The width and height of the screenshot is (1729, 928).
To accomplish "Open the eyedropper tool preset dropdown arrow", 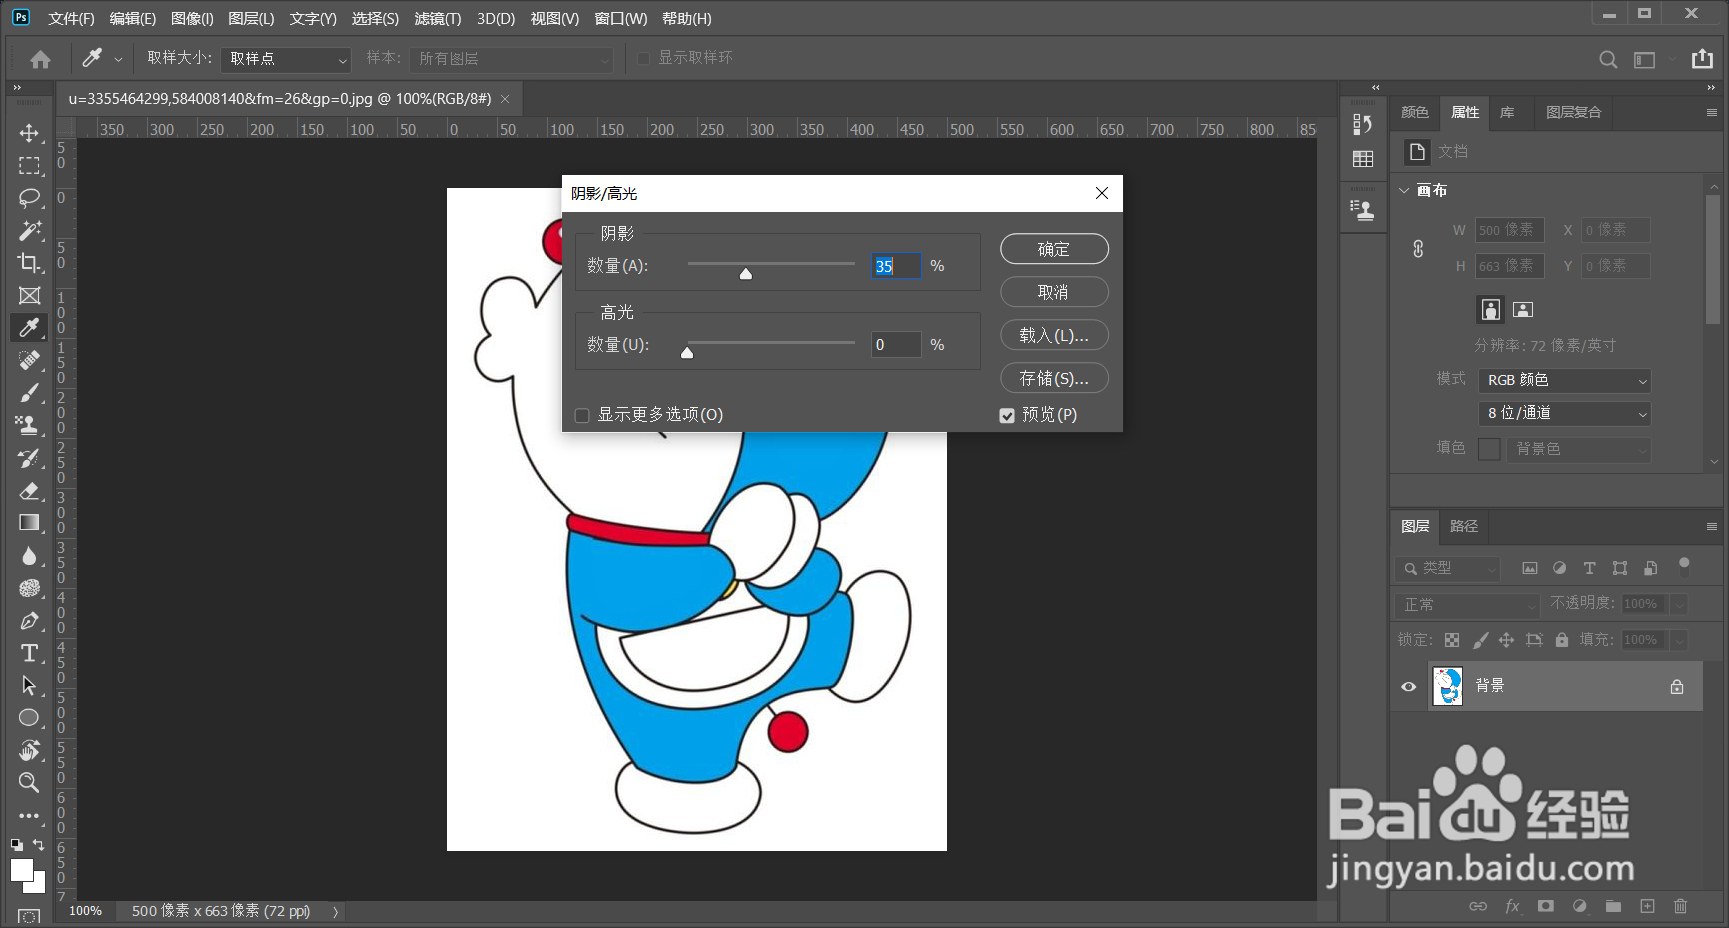I will point(118,59).
